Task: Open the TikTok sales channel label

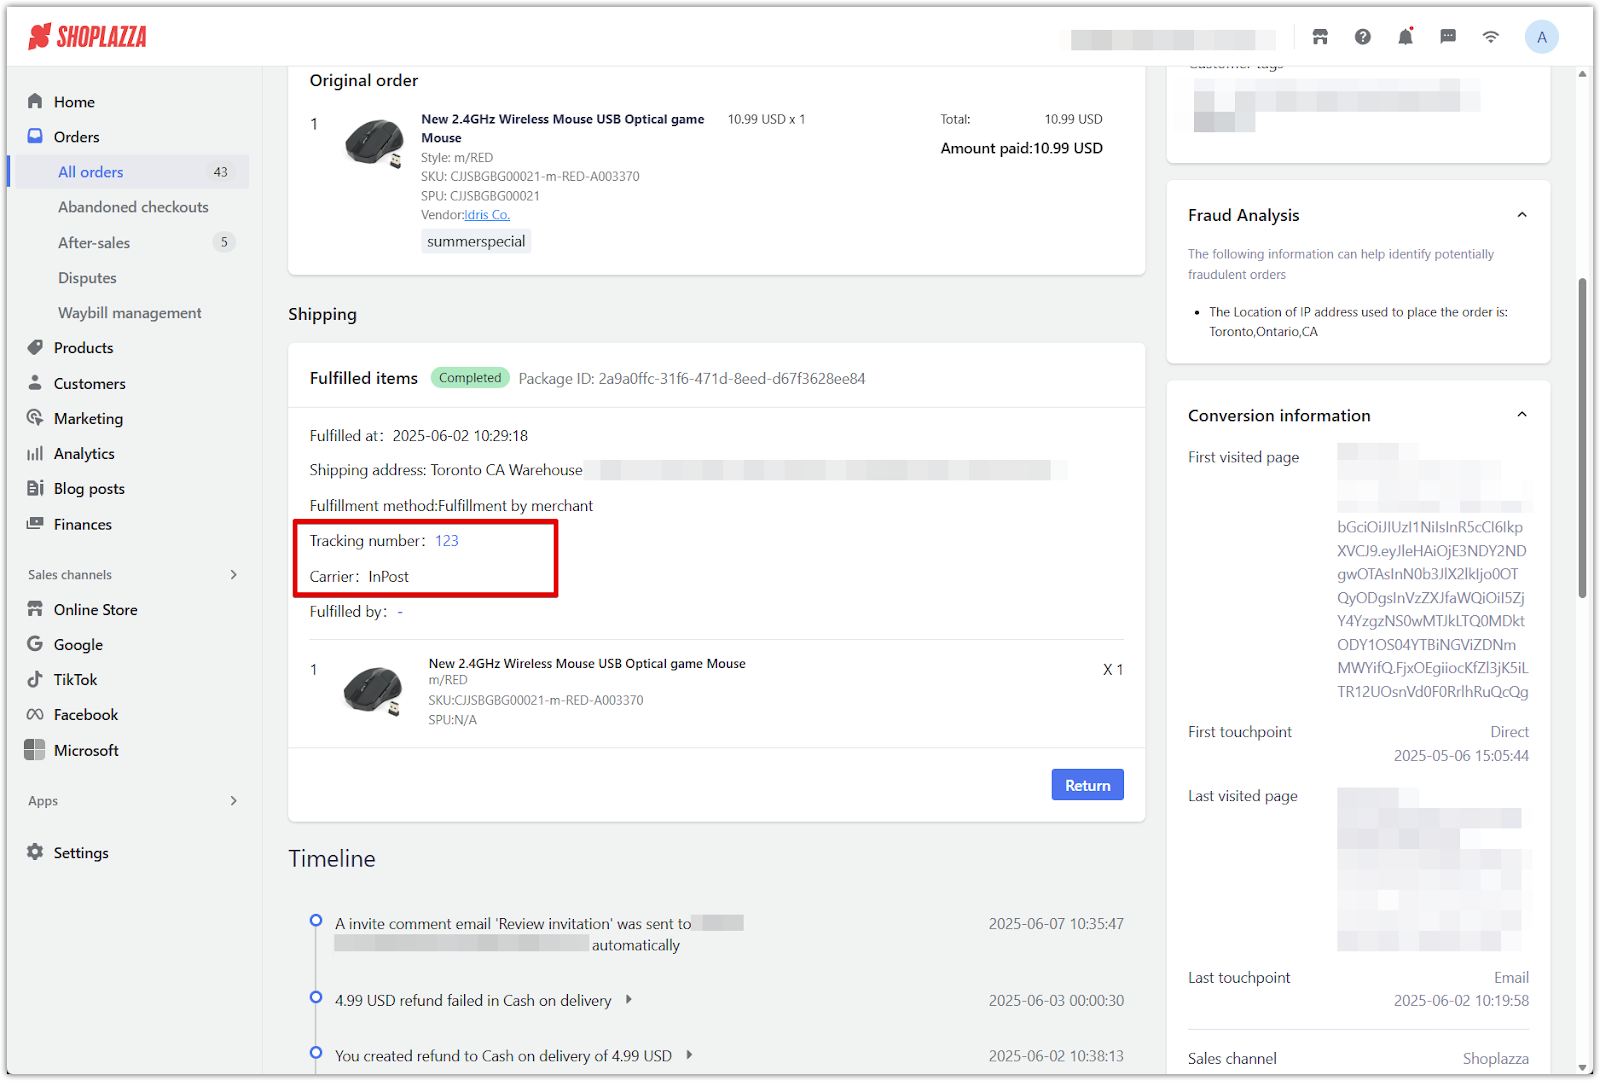Action: click(76, 680)
